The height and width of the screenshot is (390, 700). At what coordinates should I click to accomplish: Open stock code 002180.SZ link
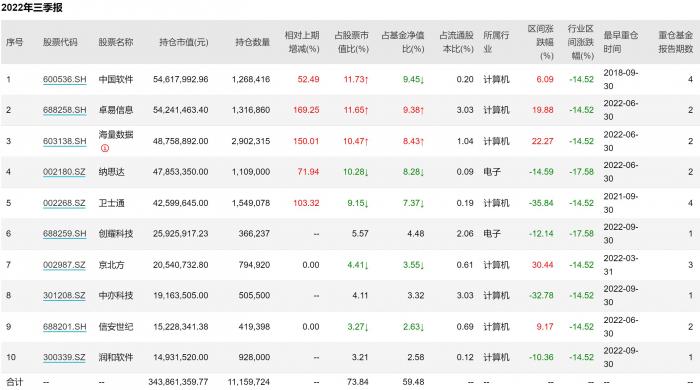(64, 172)
